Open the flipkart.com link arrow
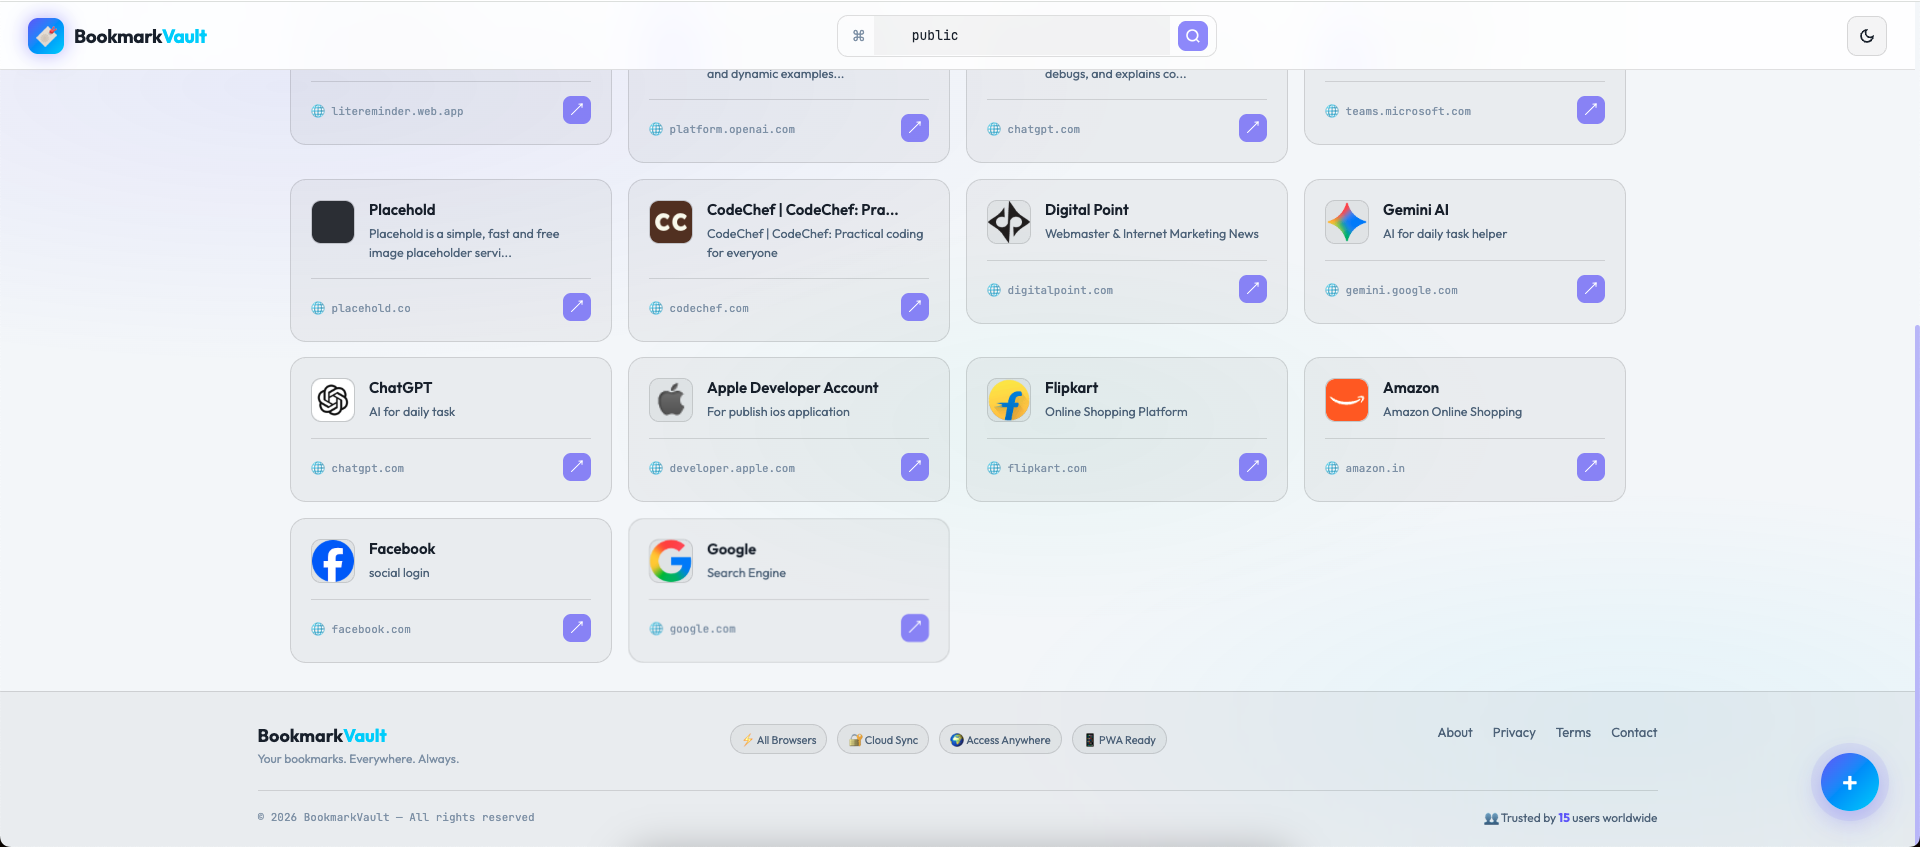 [1253, 467]
